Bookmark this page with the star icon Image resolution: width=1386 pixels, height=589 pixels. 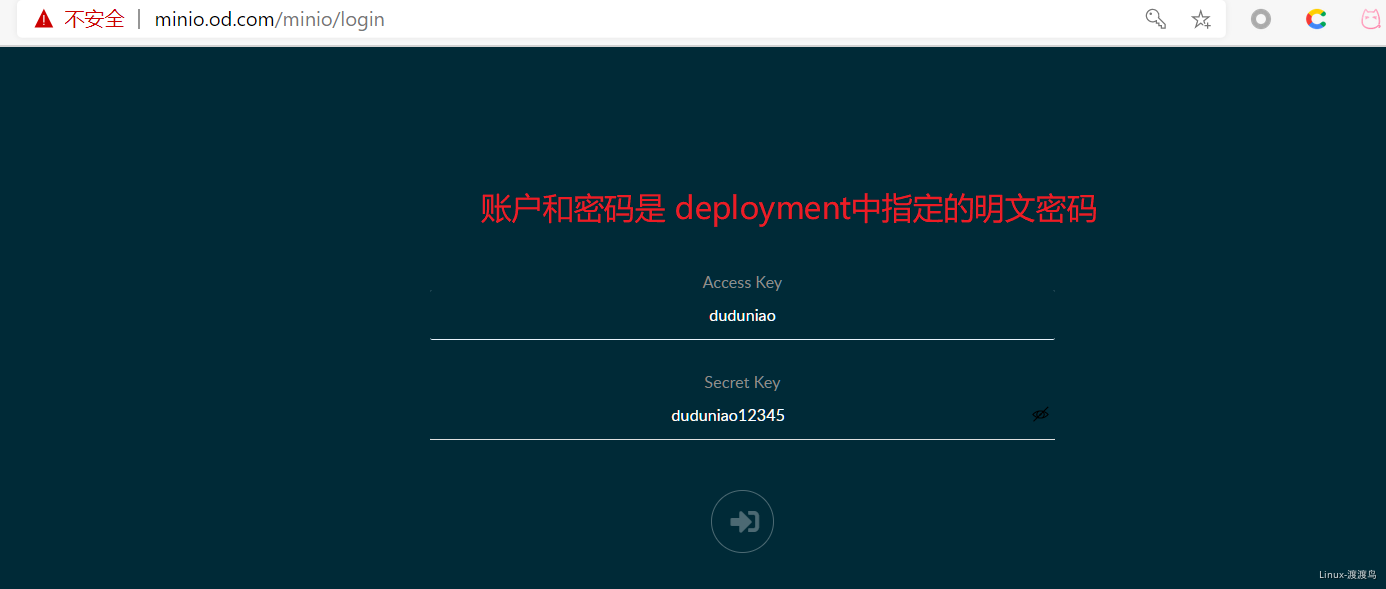(x=1201, y=19)
